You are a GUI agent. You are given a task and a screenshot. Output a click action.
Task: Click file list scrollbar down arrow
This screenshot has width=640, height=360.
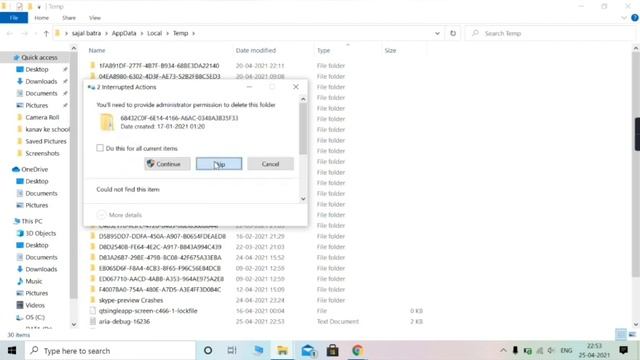coord(636,324)
